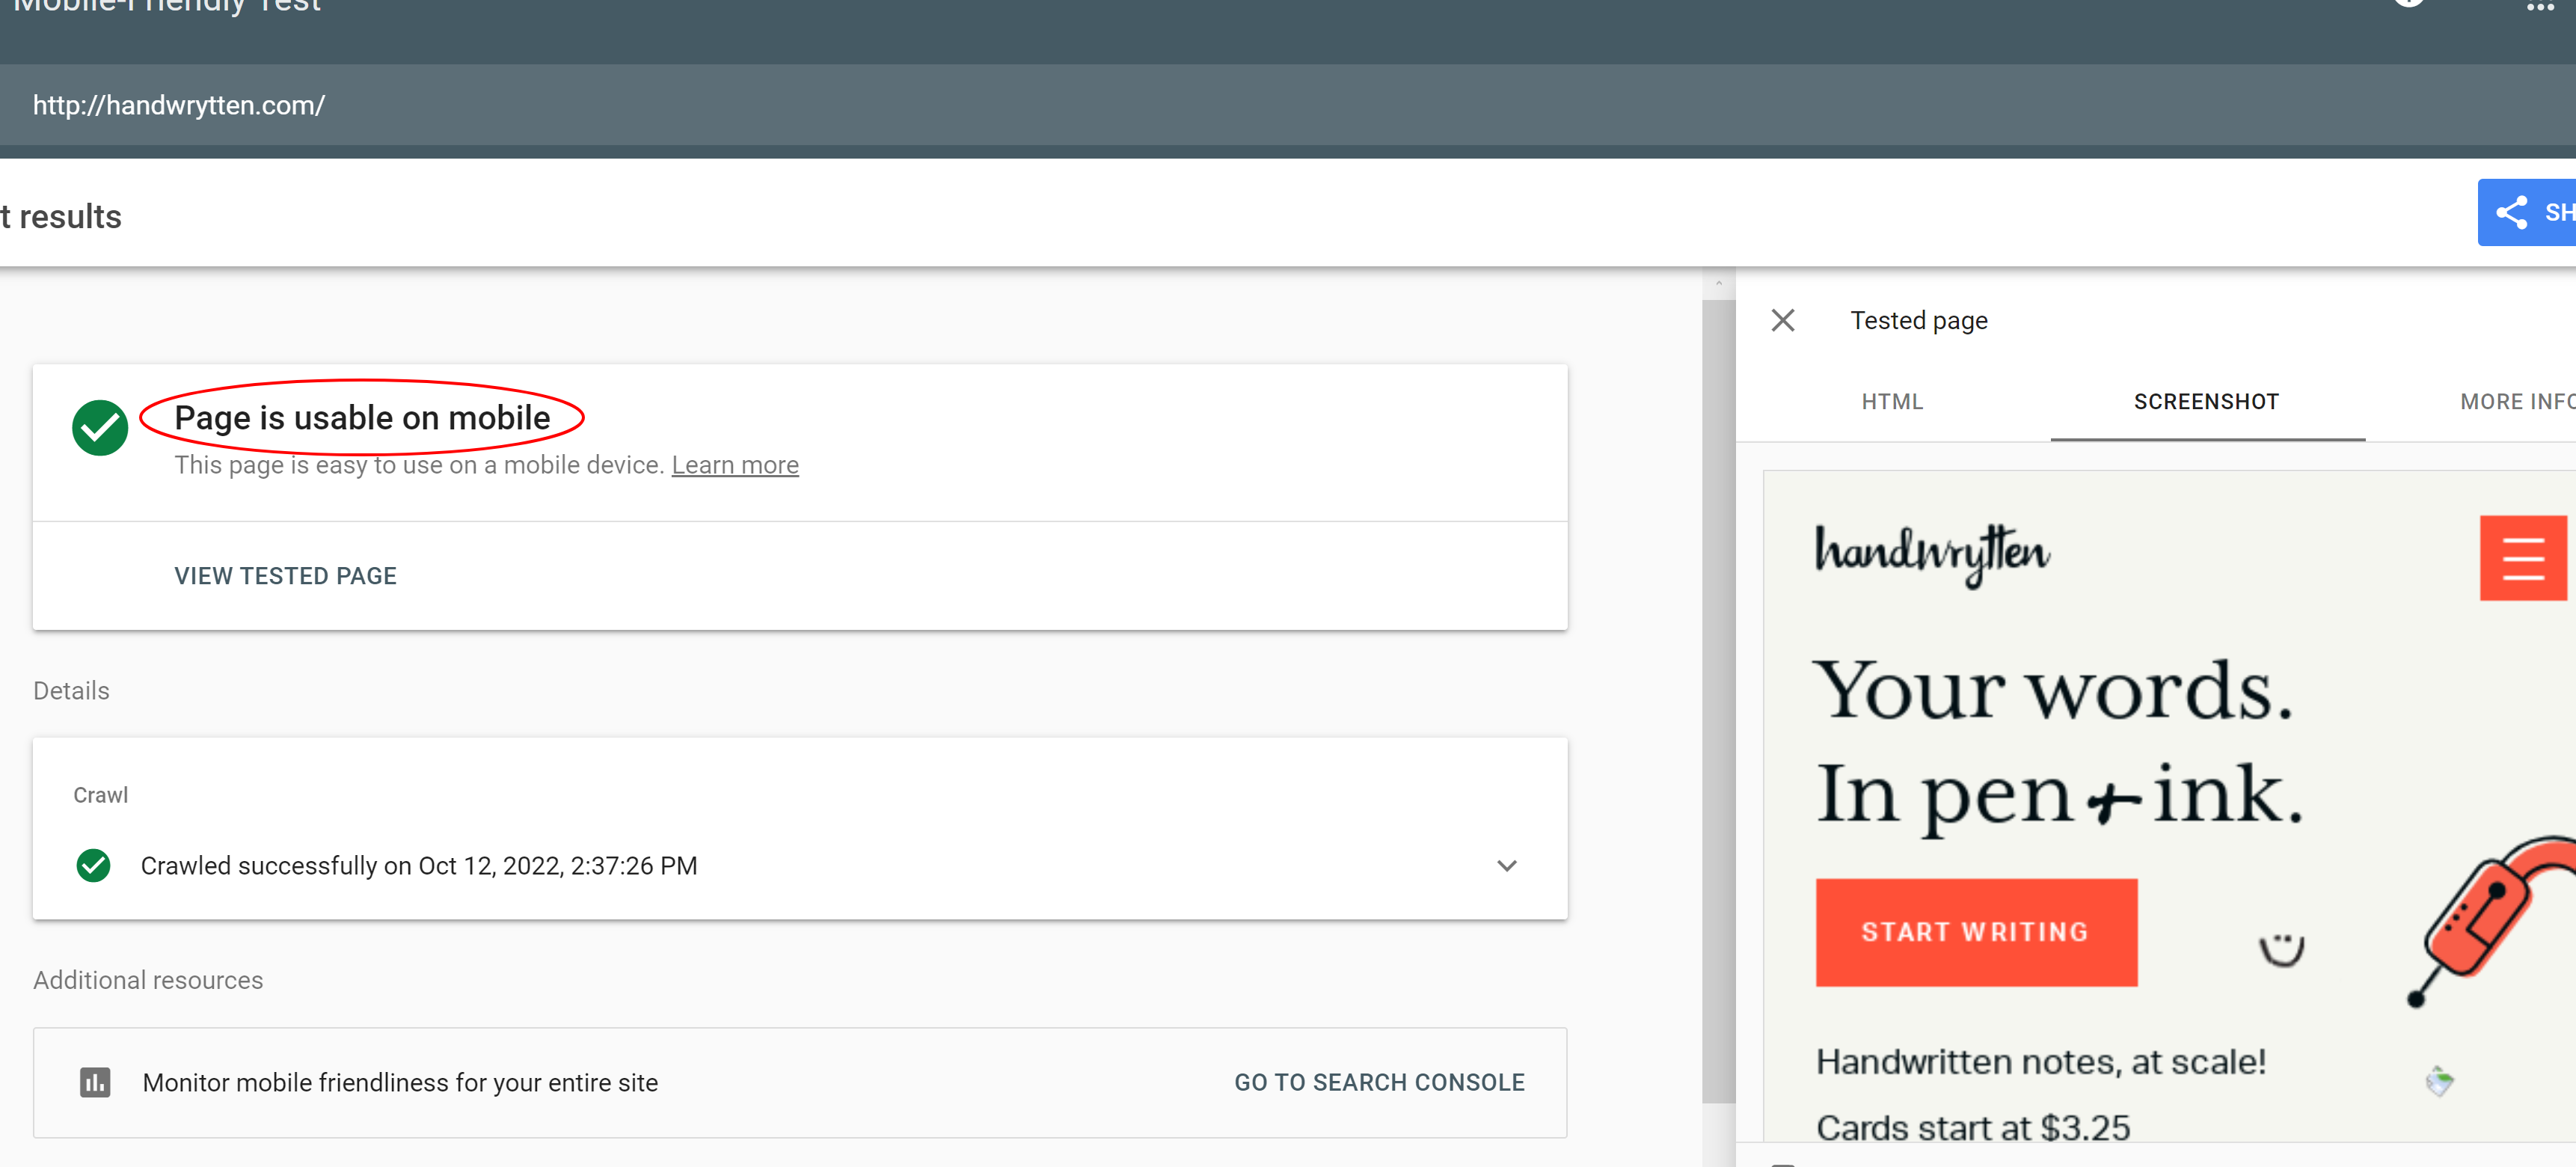The width and height of the screenshot is (2576, 1167).
Task: Click the monitor mobile friendliness chart icon
Action: 95,1082
